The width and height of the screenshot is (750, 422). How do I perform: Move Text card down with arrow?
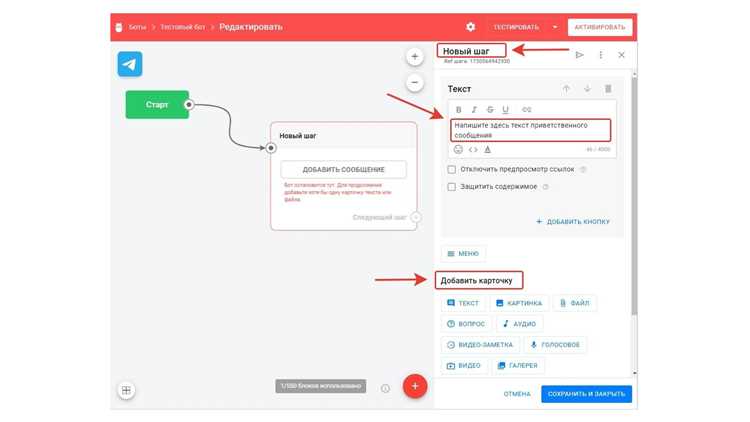point(587,89)
